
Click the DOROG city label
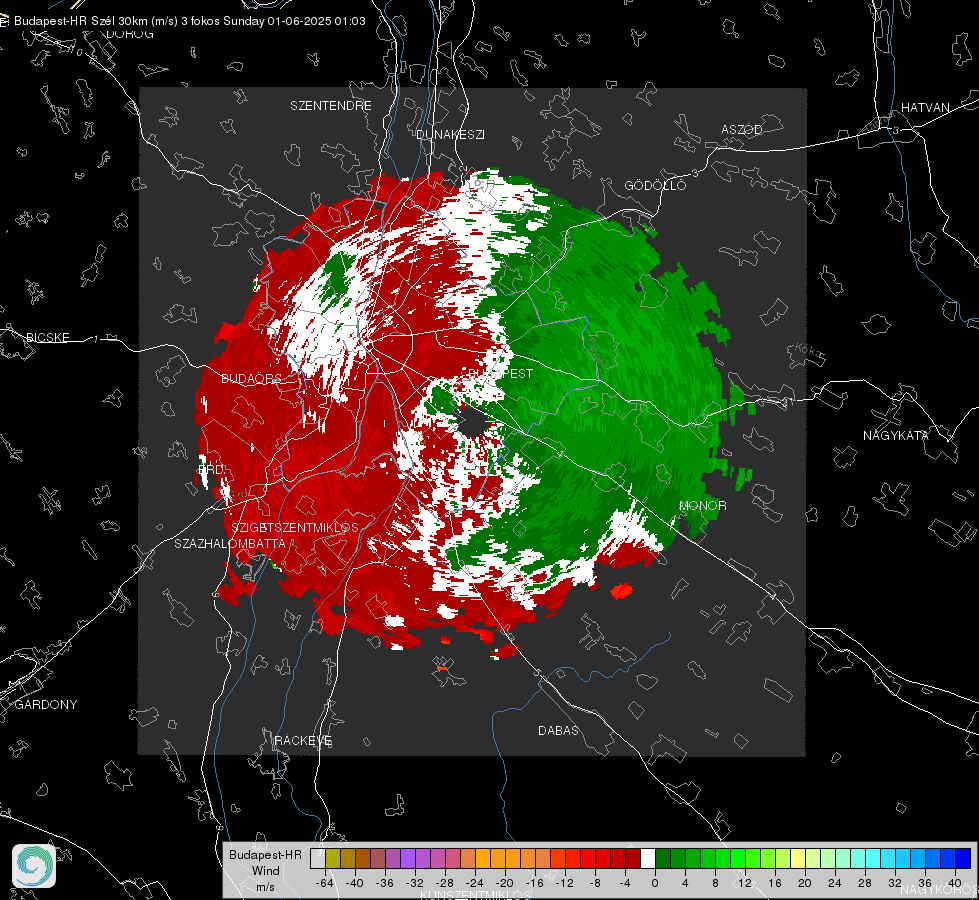pos(130,34)
